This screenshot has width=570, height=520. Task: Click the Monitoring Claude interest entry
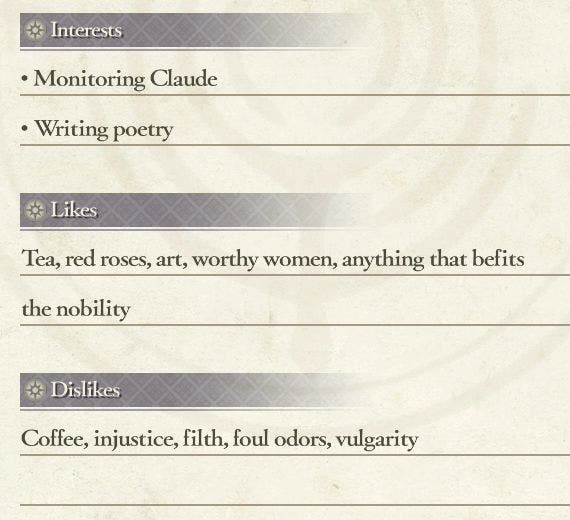tap(125, 79)
